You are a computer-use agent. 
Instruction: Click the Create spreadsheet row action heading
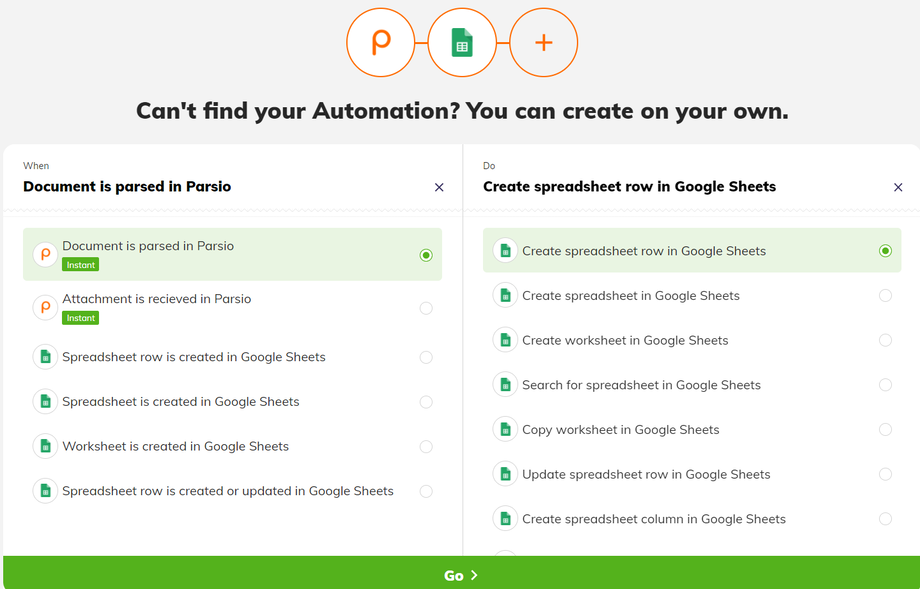point(629,187)
